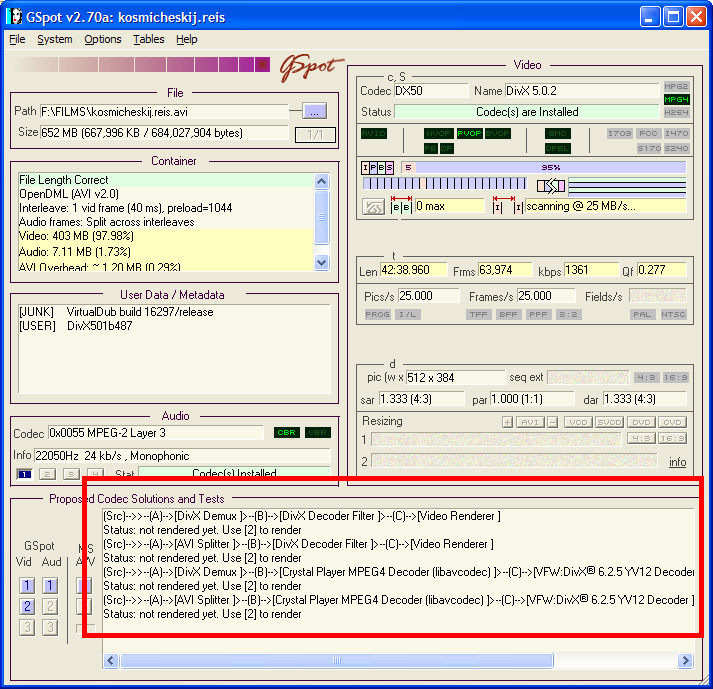
Task: Click the frame sequence arrow icon
Action: [551, 186]
